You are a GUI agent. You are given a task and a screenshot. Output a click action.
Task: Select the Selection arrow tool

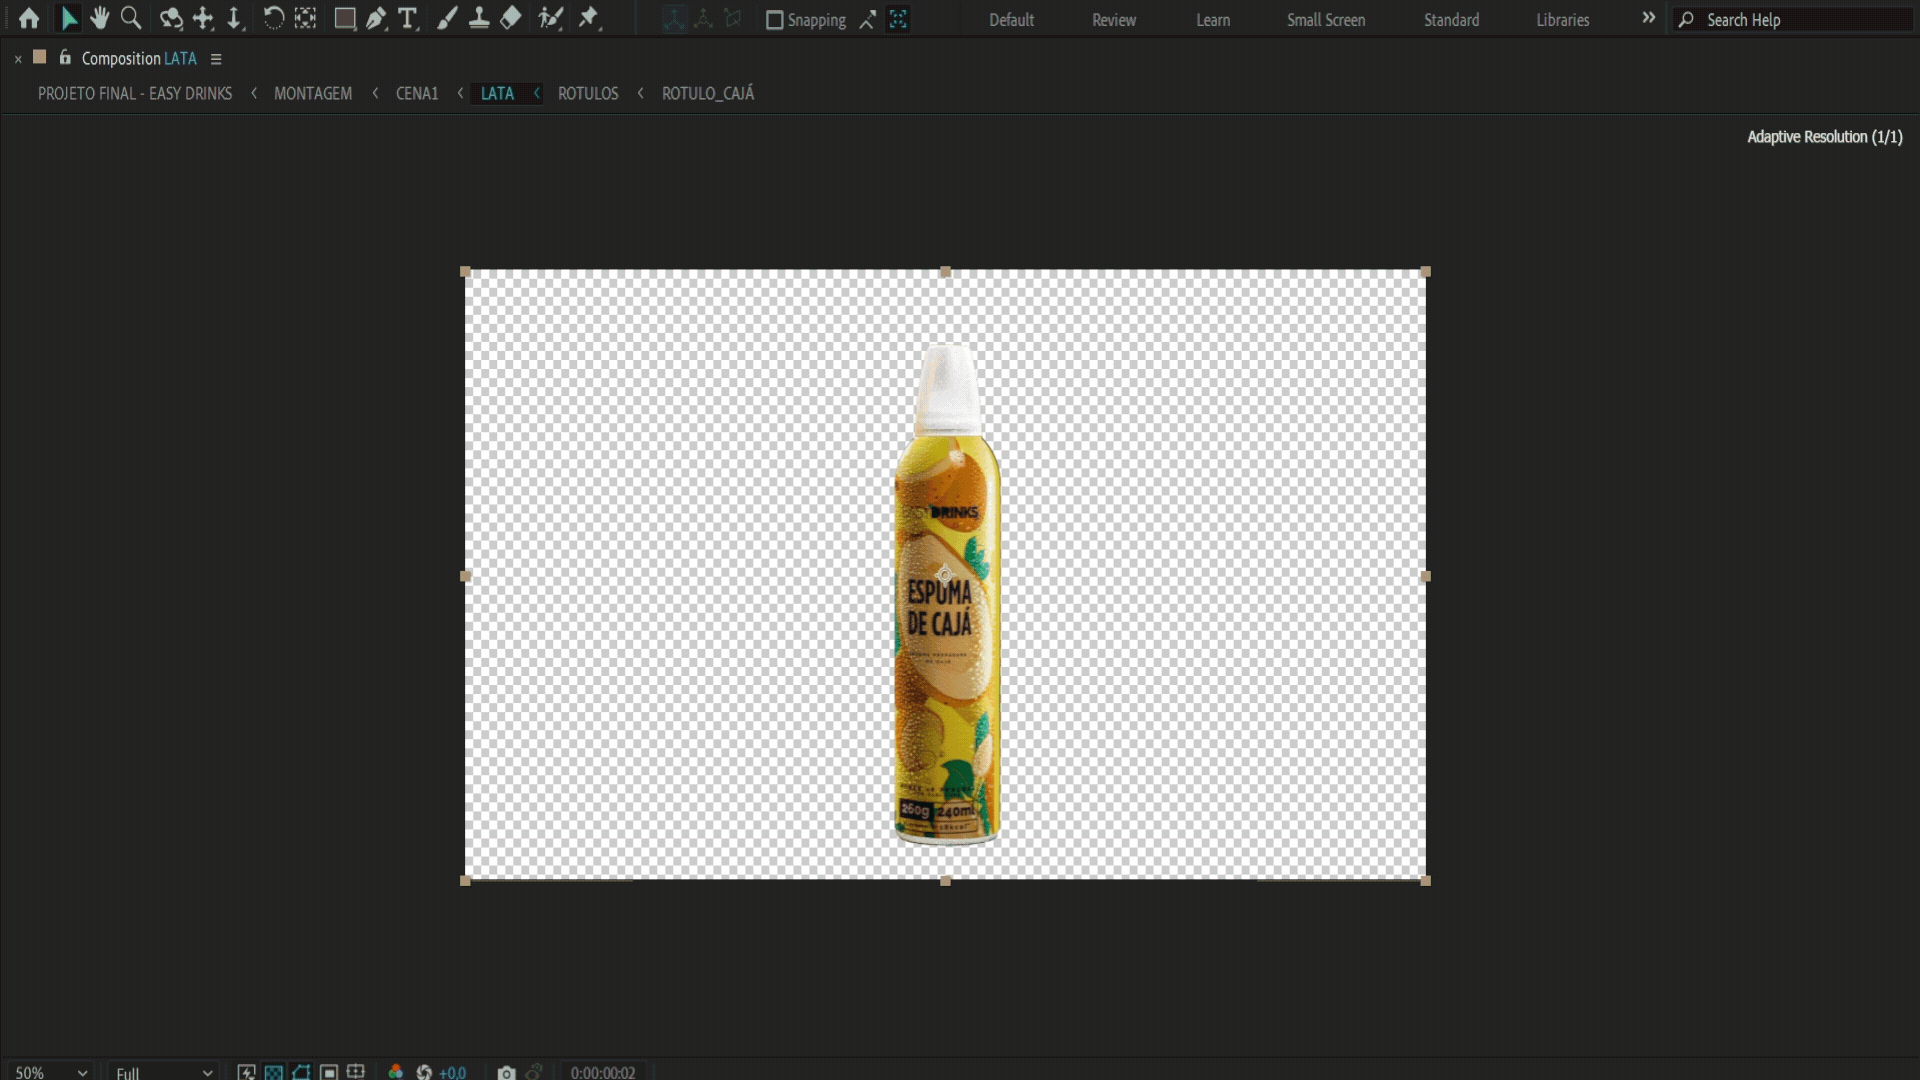(69, 18)
